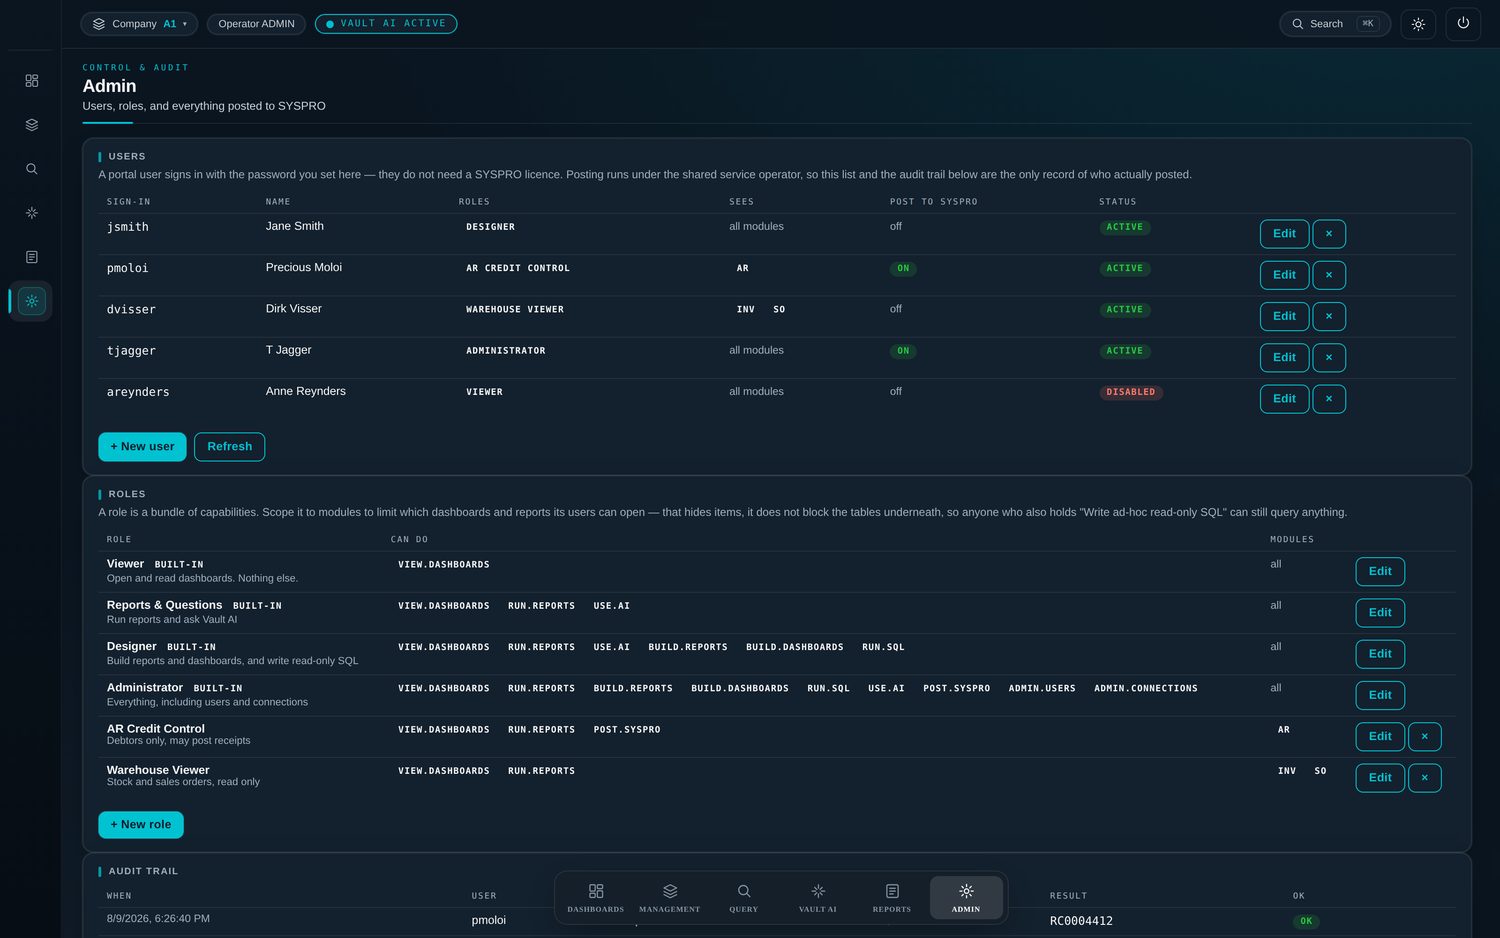Edit user dvisser
This screenshot has width=1500, height=938.
(1284, 316)
